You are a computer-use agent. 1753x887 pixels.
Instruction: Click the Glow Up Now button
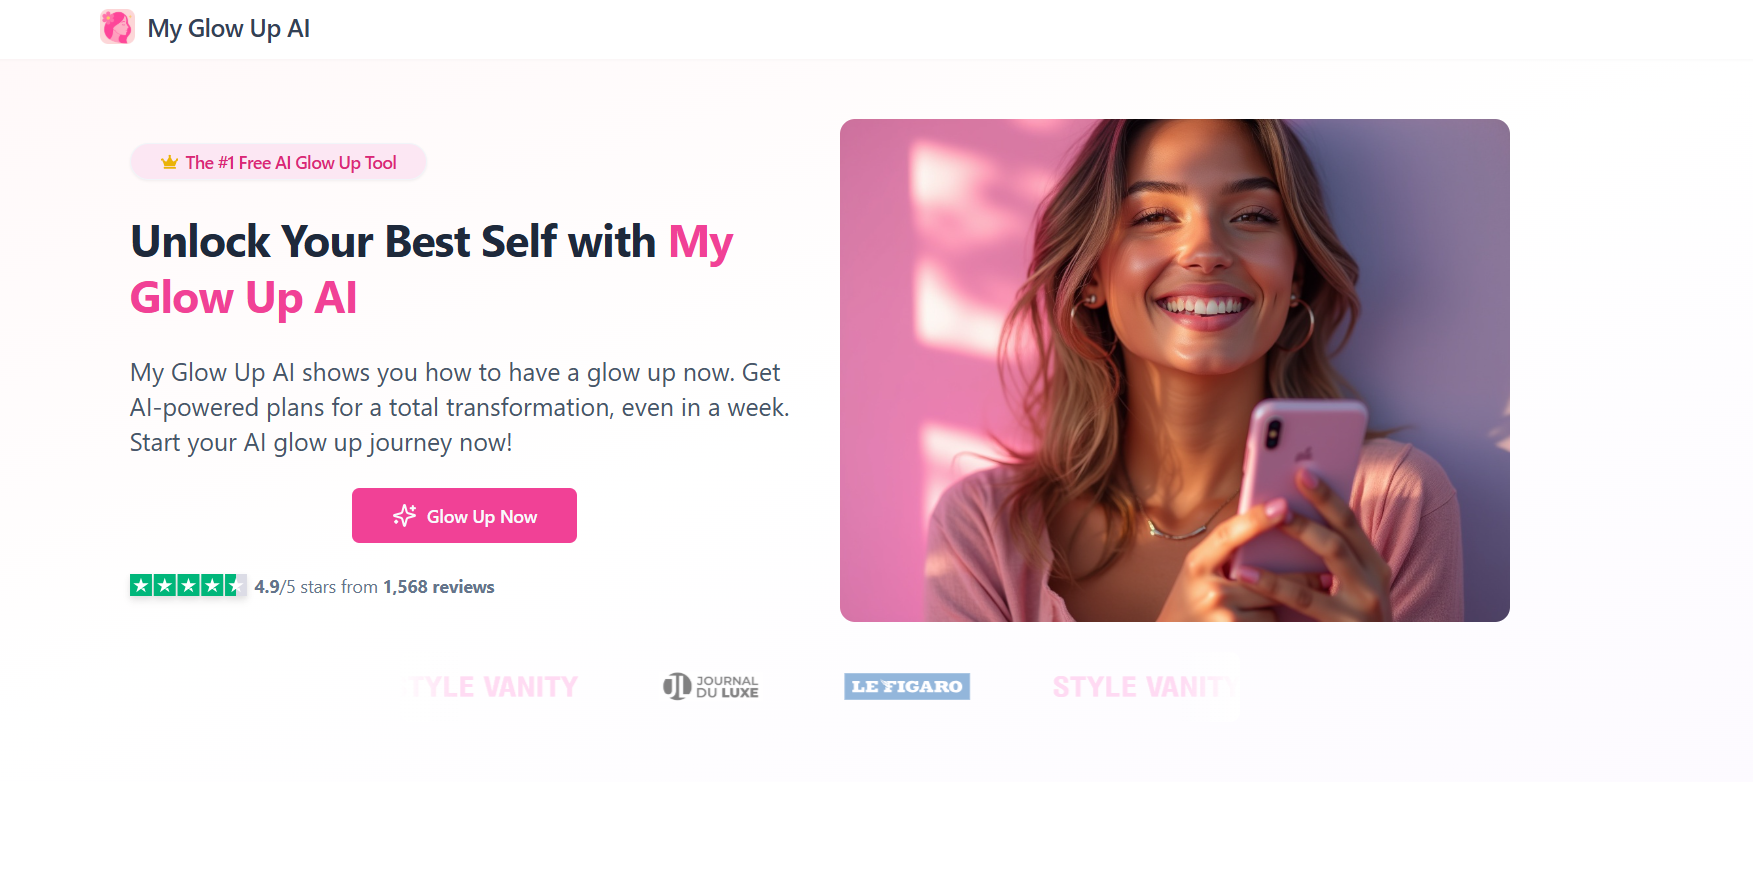tap(464, 515)
